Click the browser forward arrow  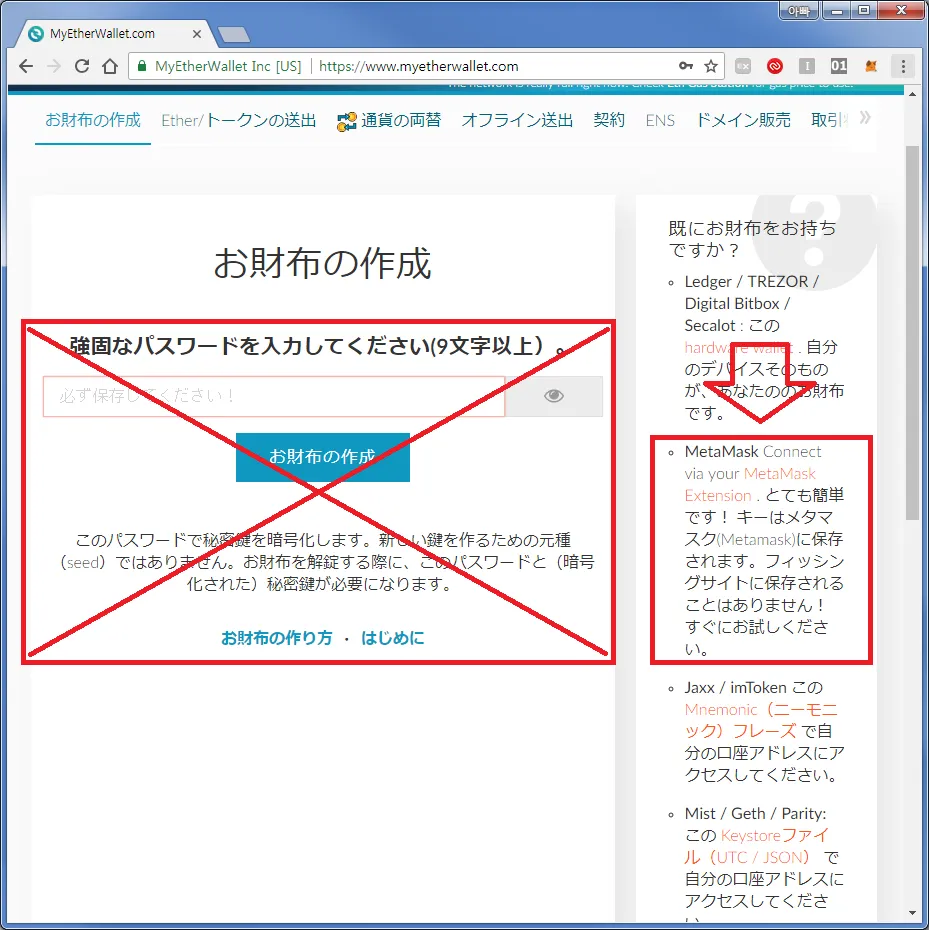click(x=54, y=66)
